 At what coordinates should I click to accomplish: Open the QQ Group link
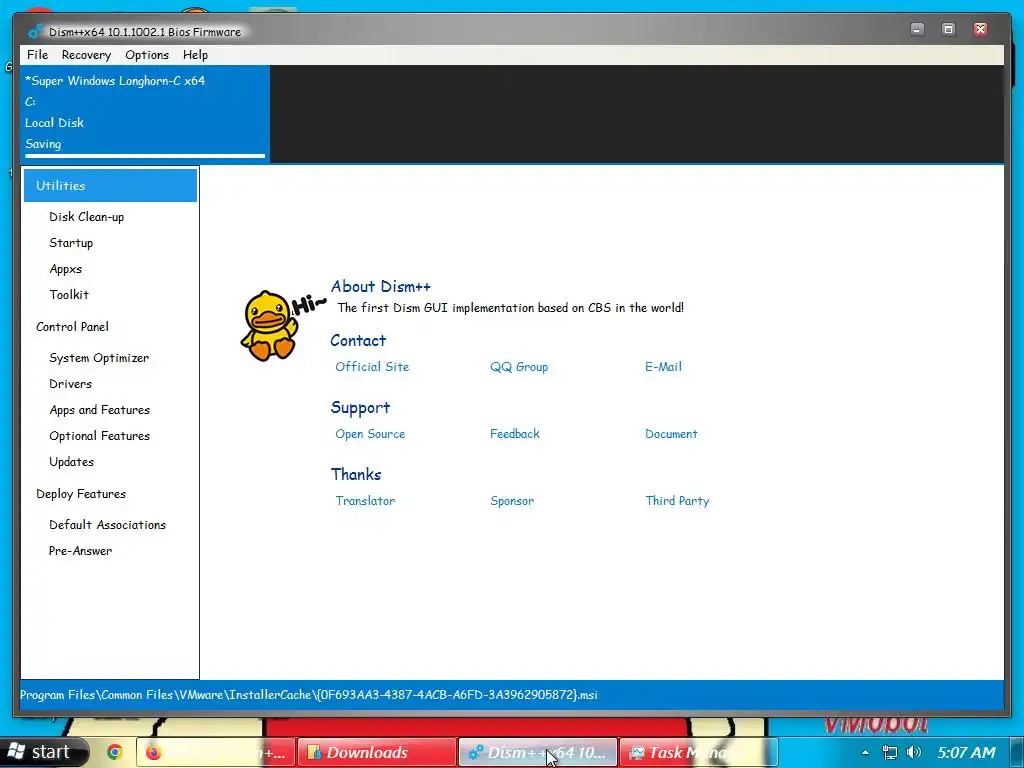pyautogui.click(x=519, y=367)
